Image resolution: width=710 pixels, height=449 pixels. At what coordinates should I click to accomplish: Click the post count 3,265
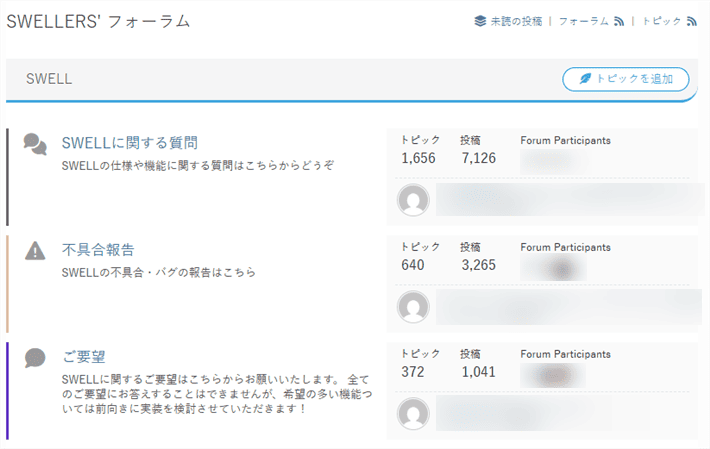[479, 265]
